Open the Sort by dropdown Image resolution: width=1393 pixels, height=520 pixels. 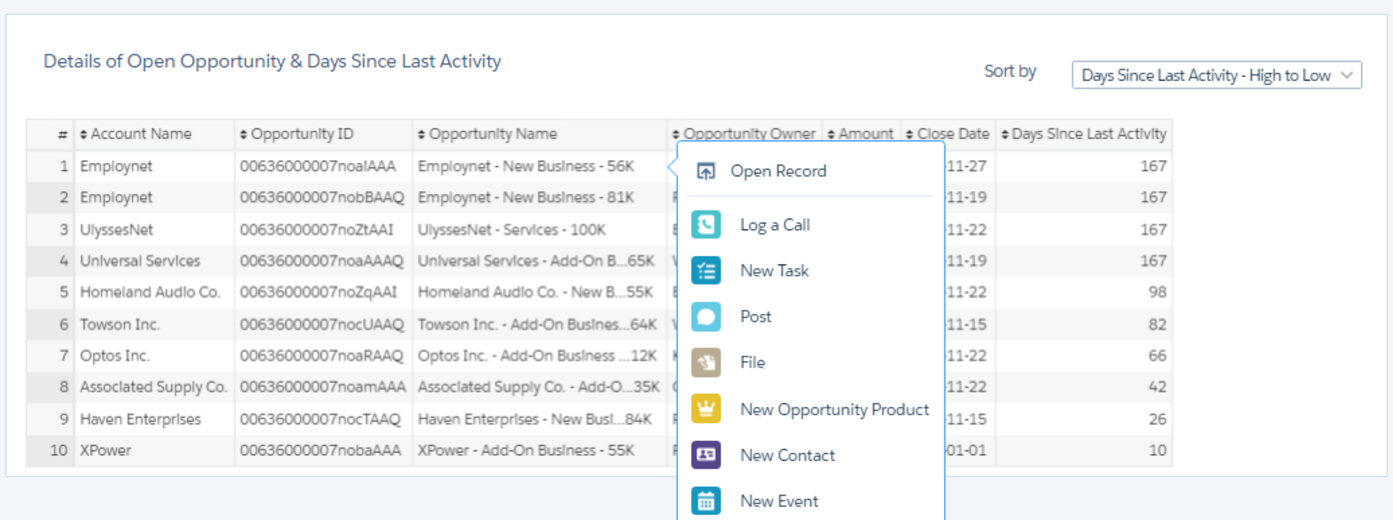click(x=1216, y=75)
